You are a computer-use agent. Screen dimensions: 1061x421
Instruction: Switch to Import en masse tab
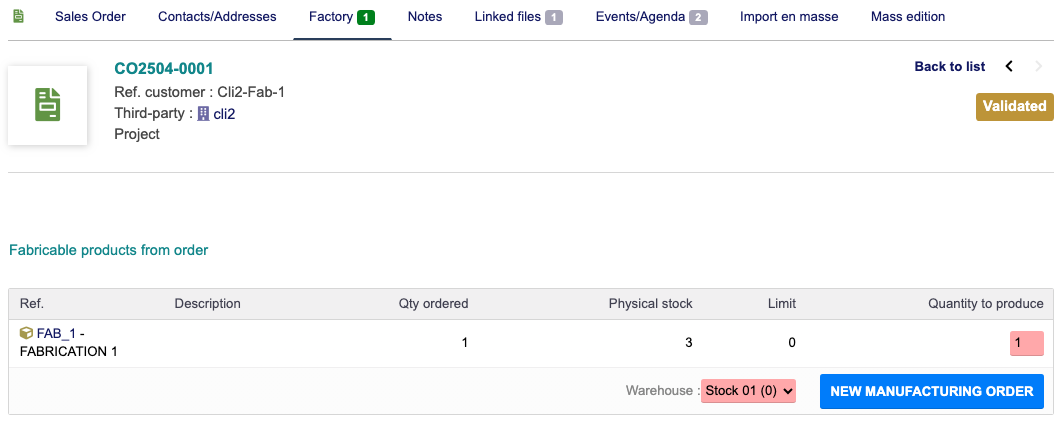coord(789,16)
